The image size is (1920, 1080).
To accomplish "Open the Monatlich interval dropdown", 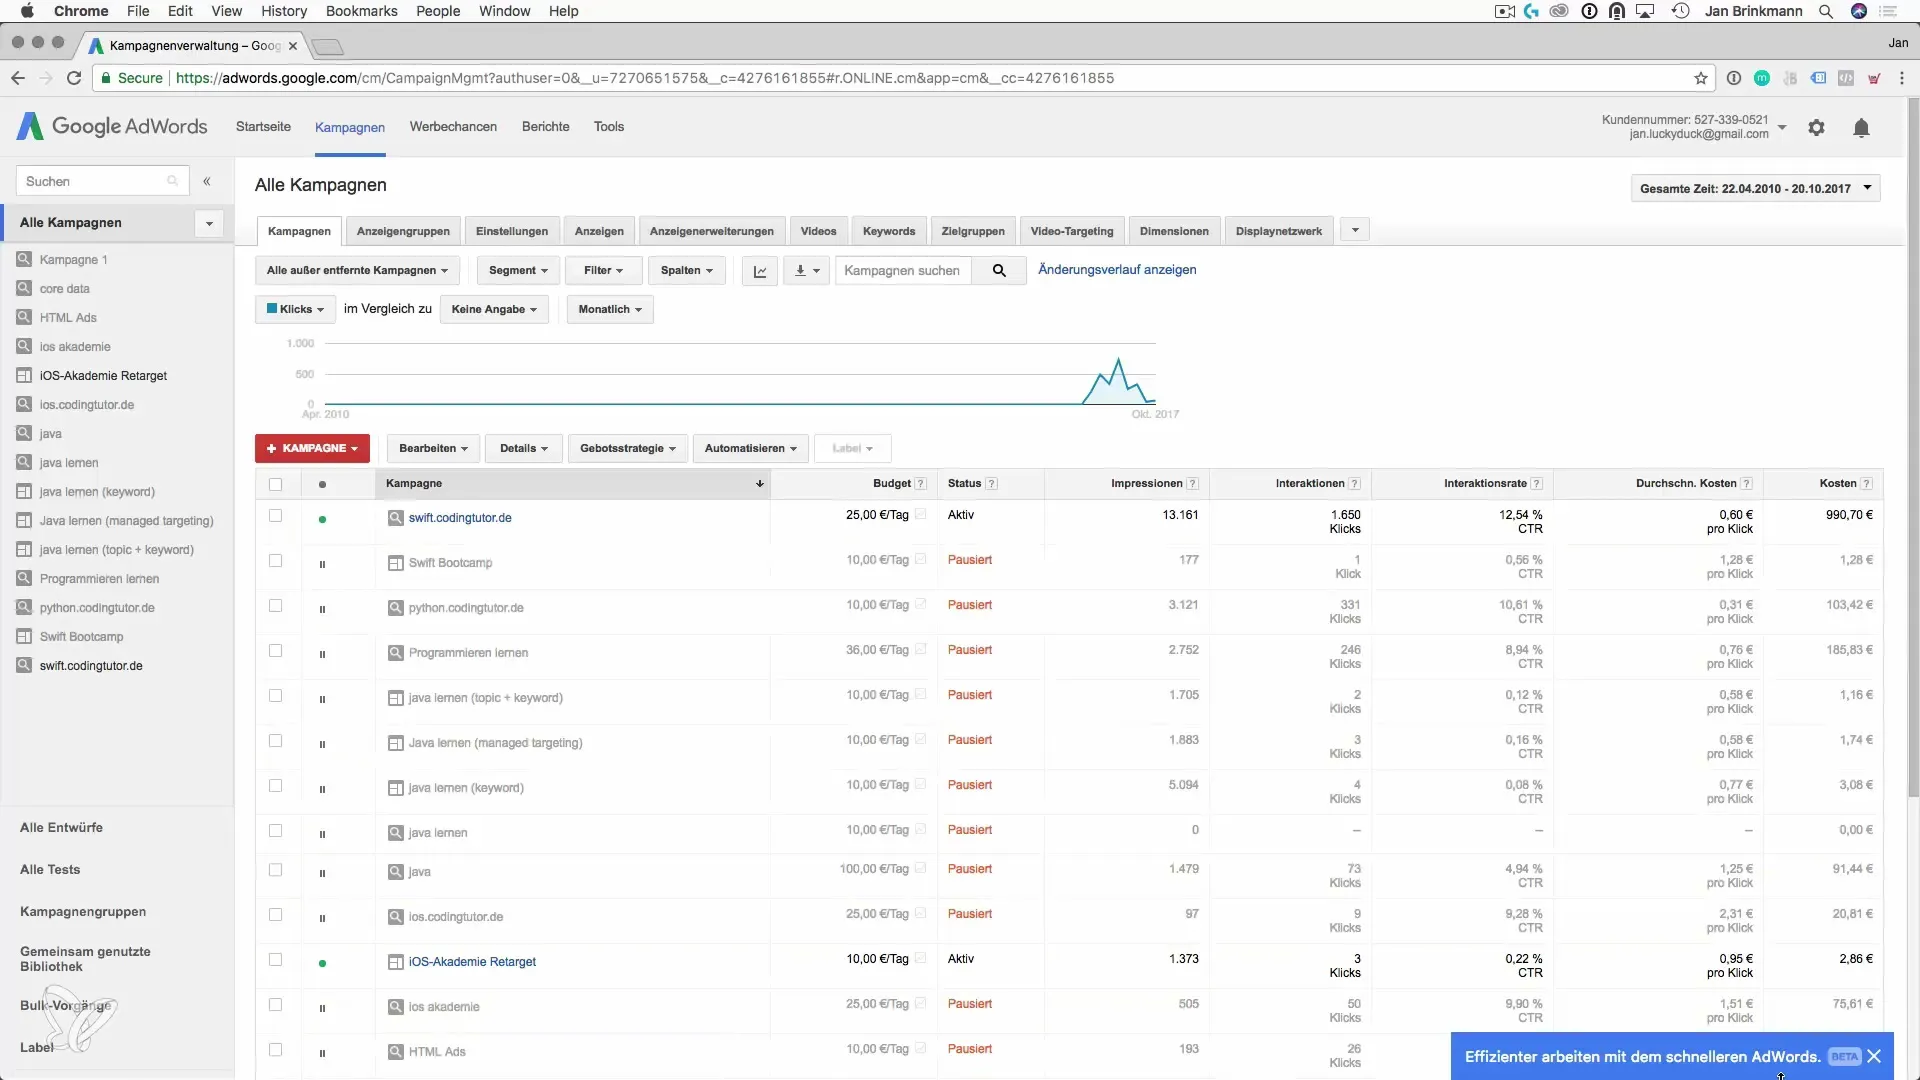I will click(x=610, y=310).
